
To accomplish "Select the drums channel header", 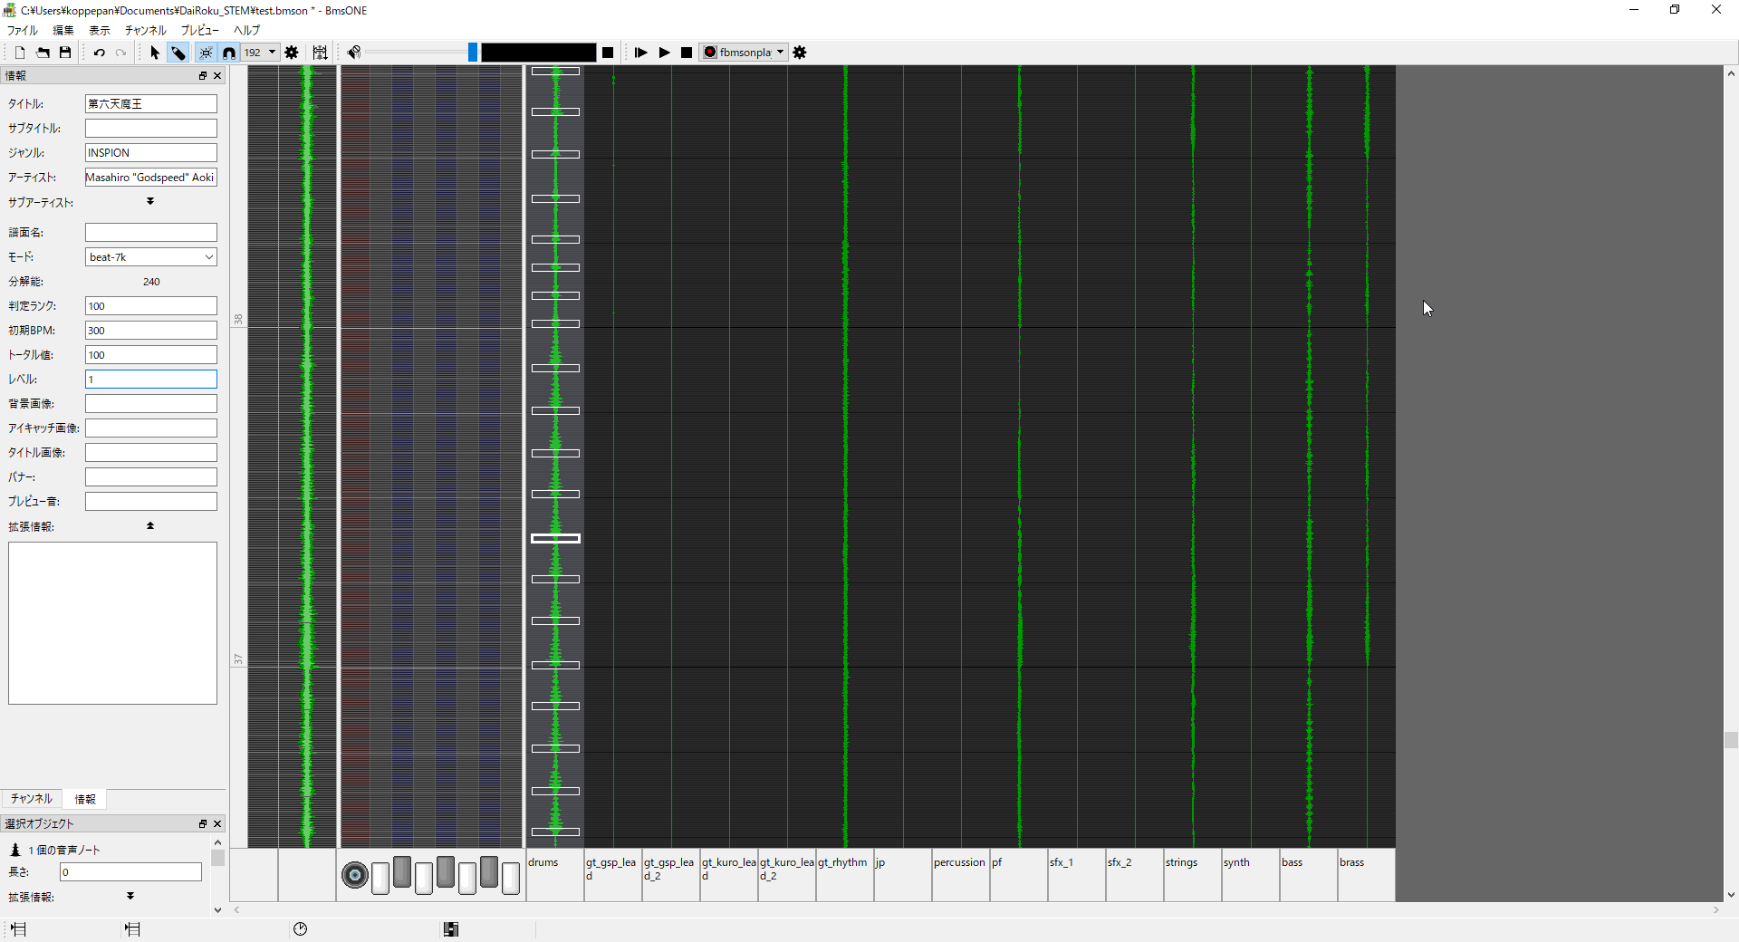I will click(555, 875).
